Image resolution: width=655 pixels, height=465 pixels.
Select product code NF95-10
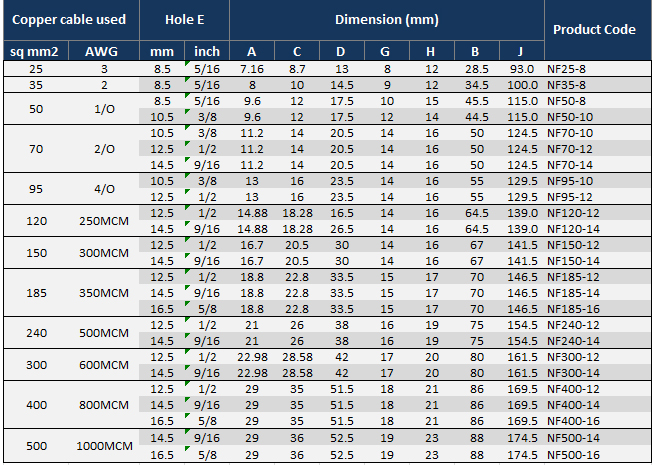pos(570,181)
